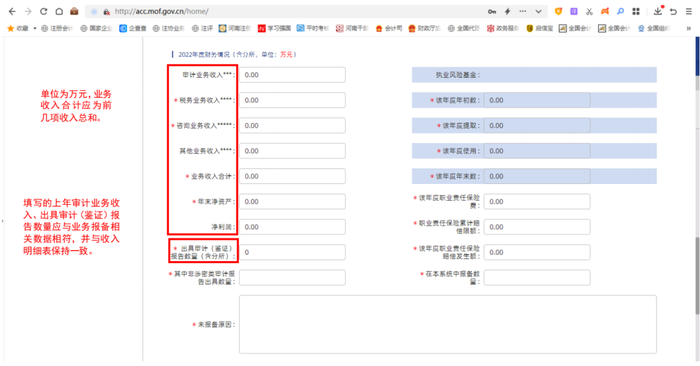Click the 该年度职业责任保险费 input field
This screenshot has height=366, width=700.
point(537,201)
